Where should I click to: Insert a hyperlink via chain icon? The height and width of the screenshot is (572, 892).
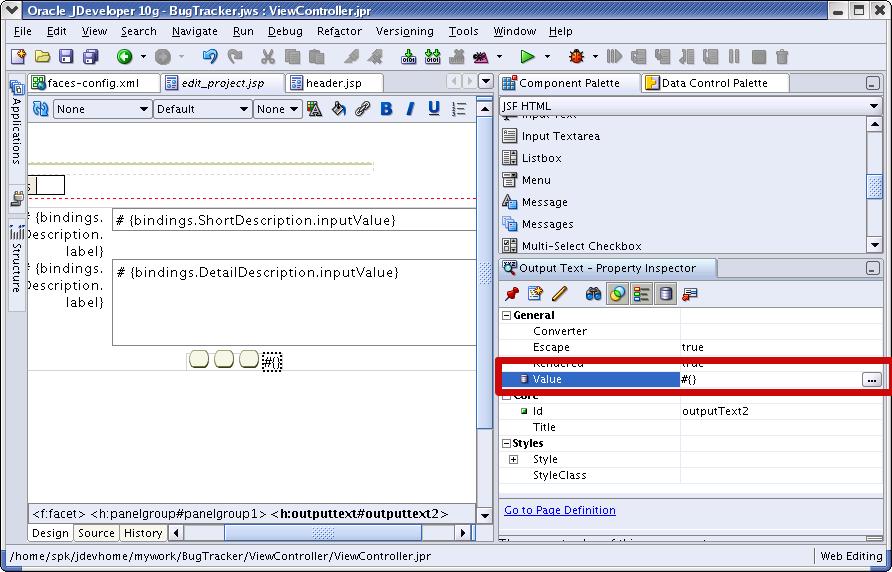point(362,109)
